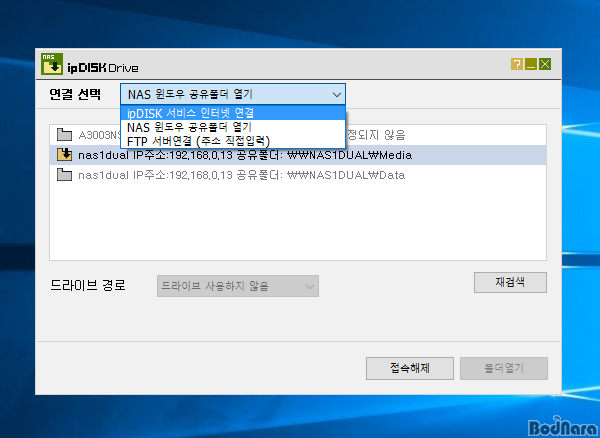Viewport: 600px width, 438px height.
Task: Click the ipDISK Drive NAS logo icon
Action: click(x=52, y=64)
